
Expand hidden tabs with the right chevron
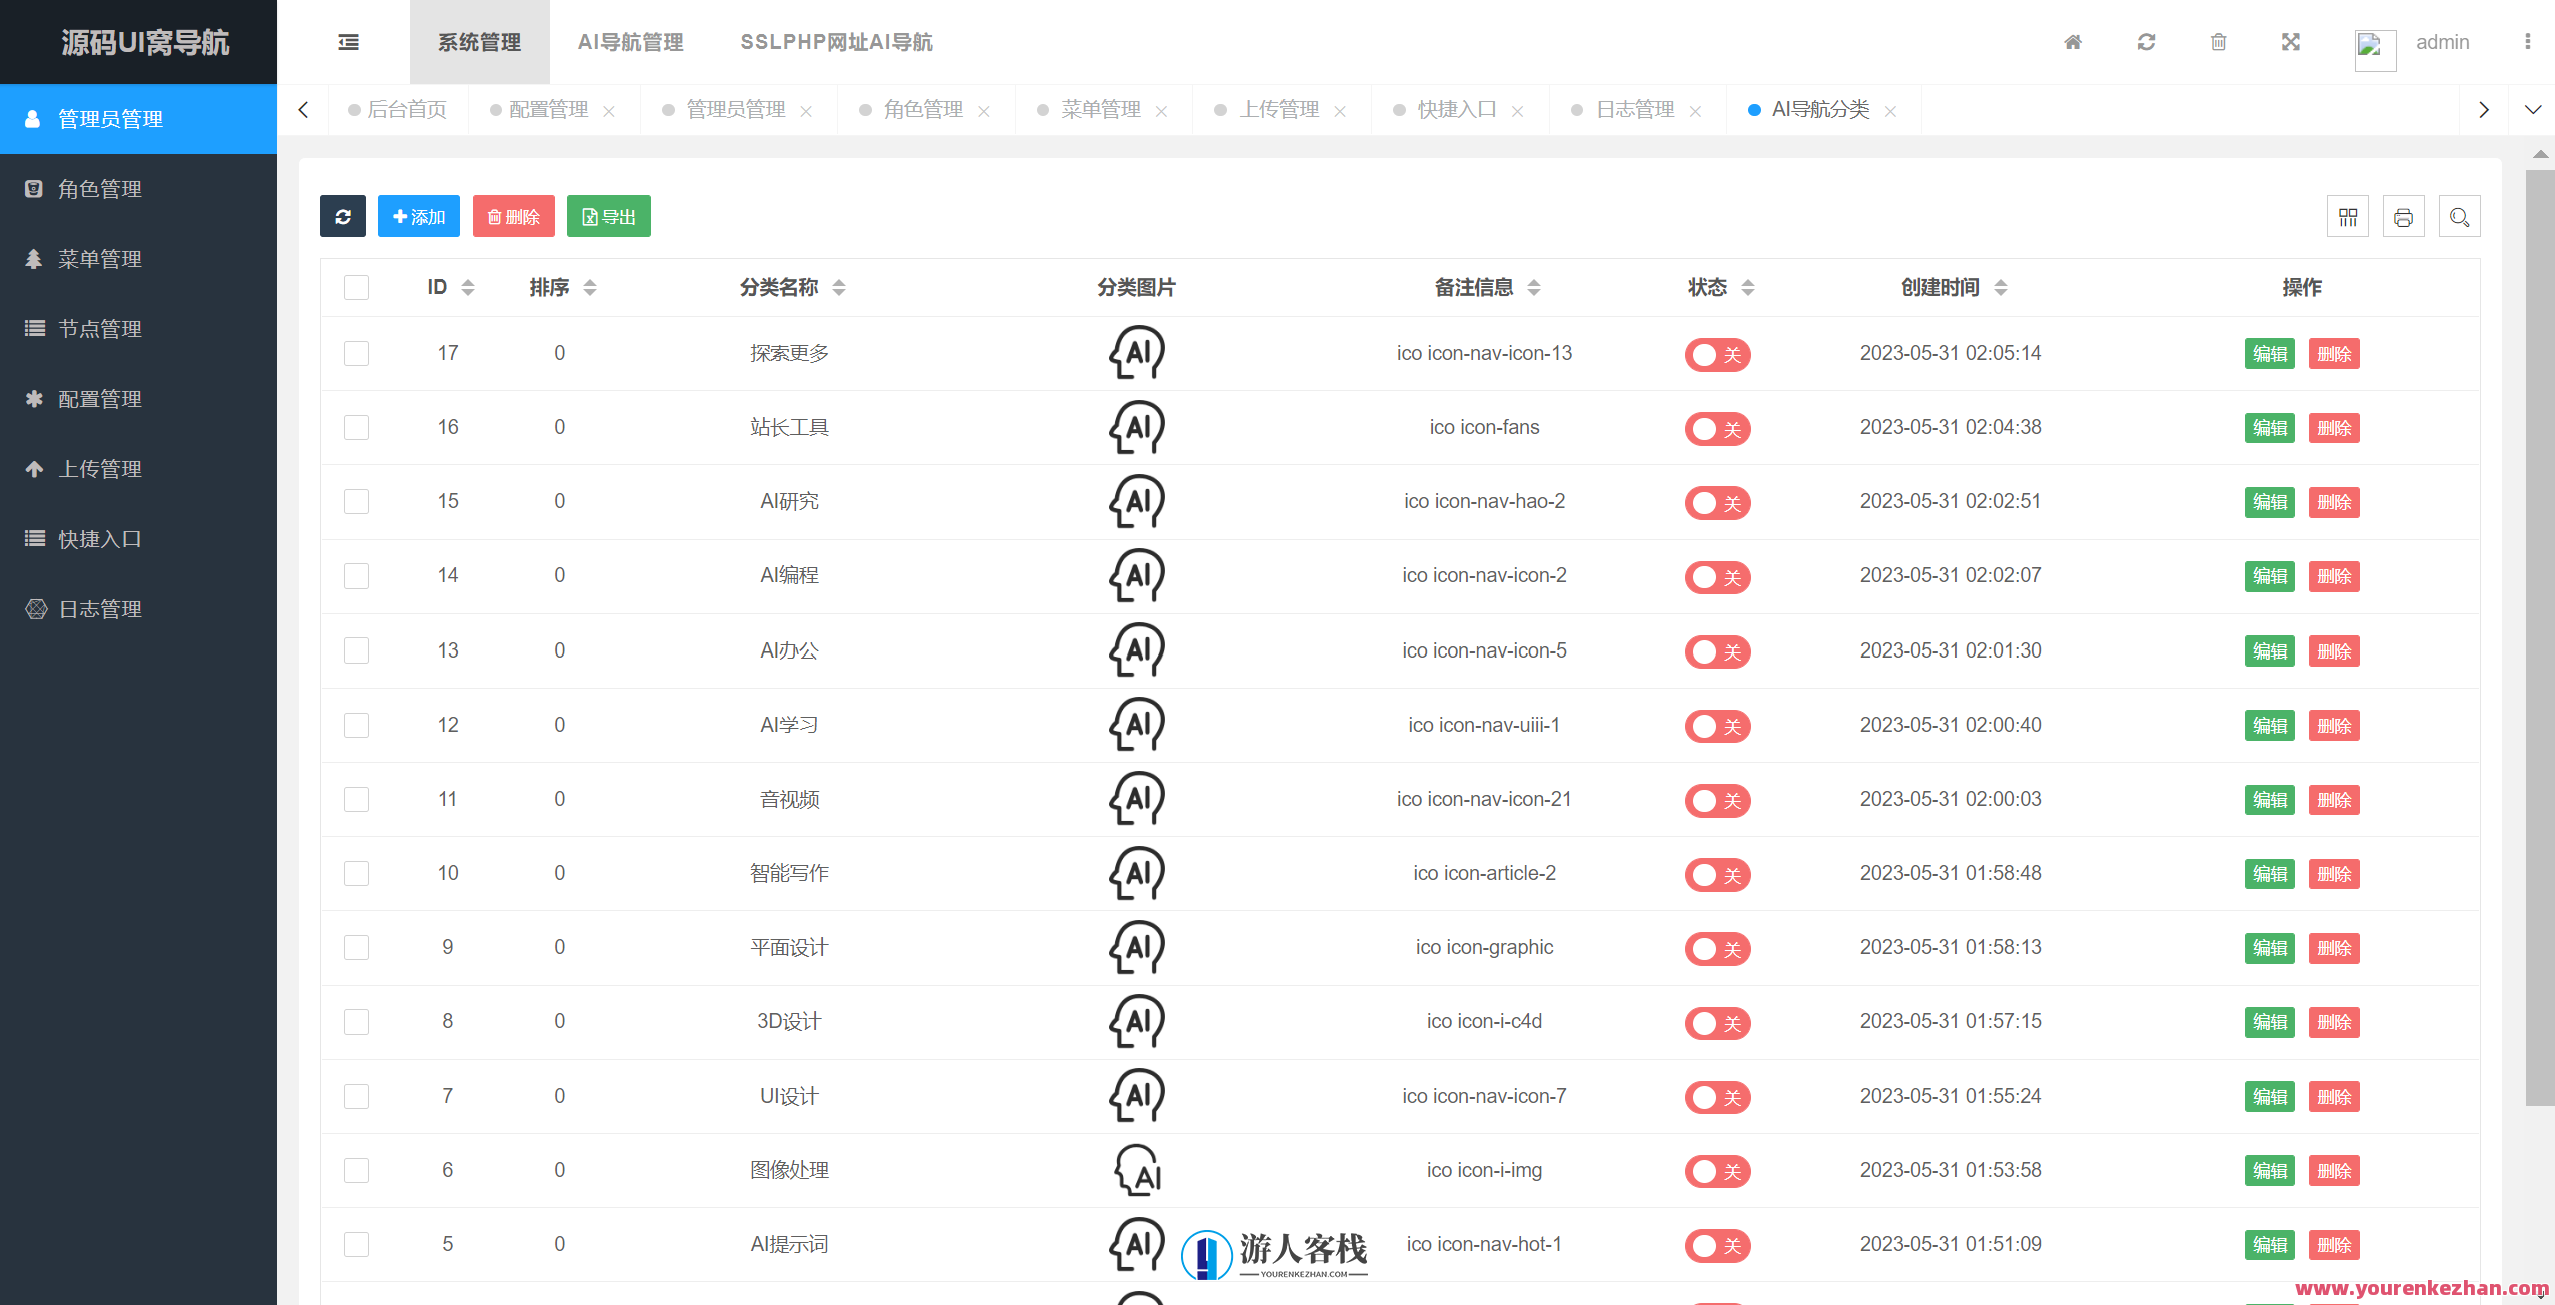coord(2483,110)
